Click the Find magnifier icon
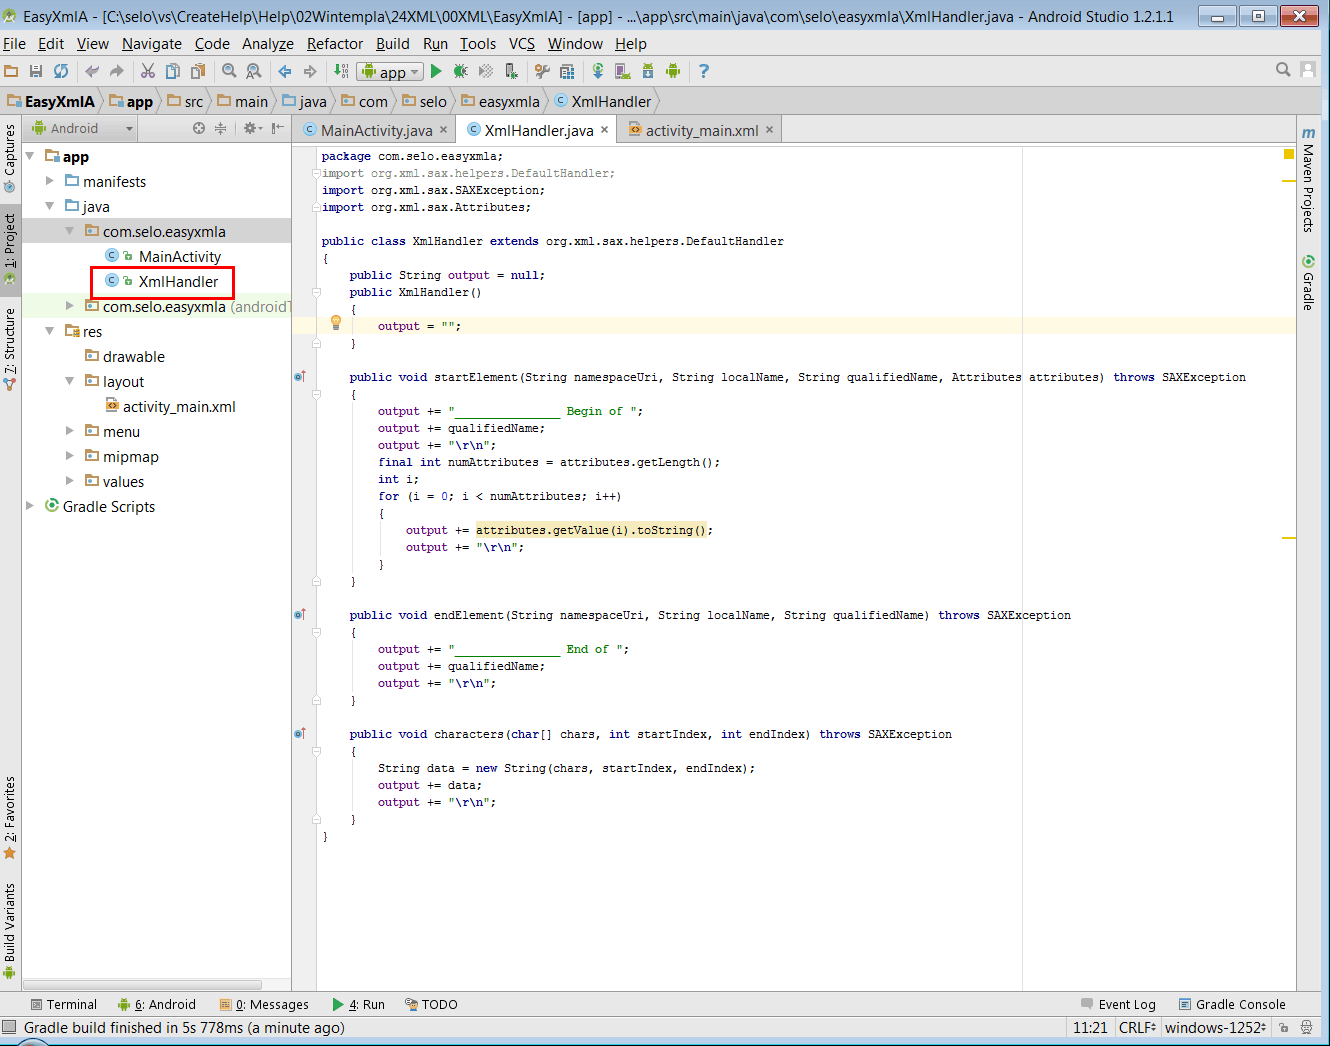The image size is (1330, 1046). pos(229,71)
